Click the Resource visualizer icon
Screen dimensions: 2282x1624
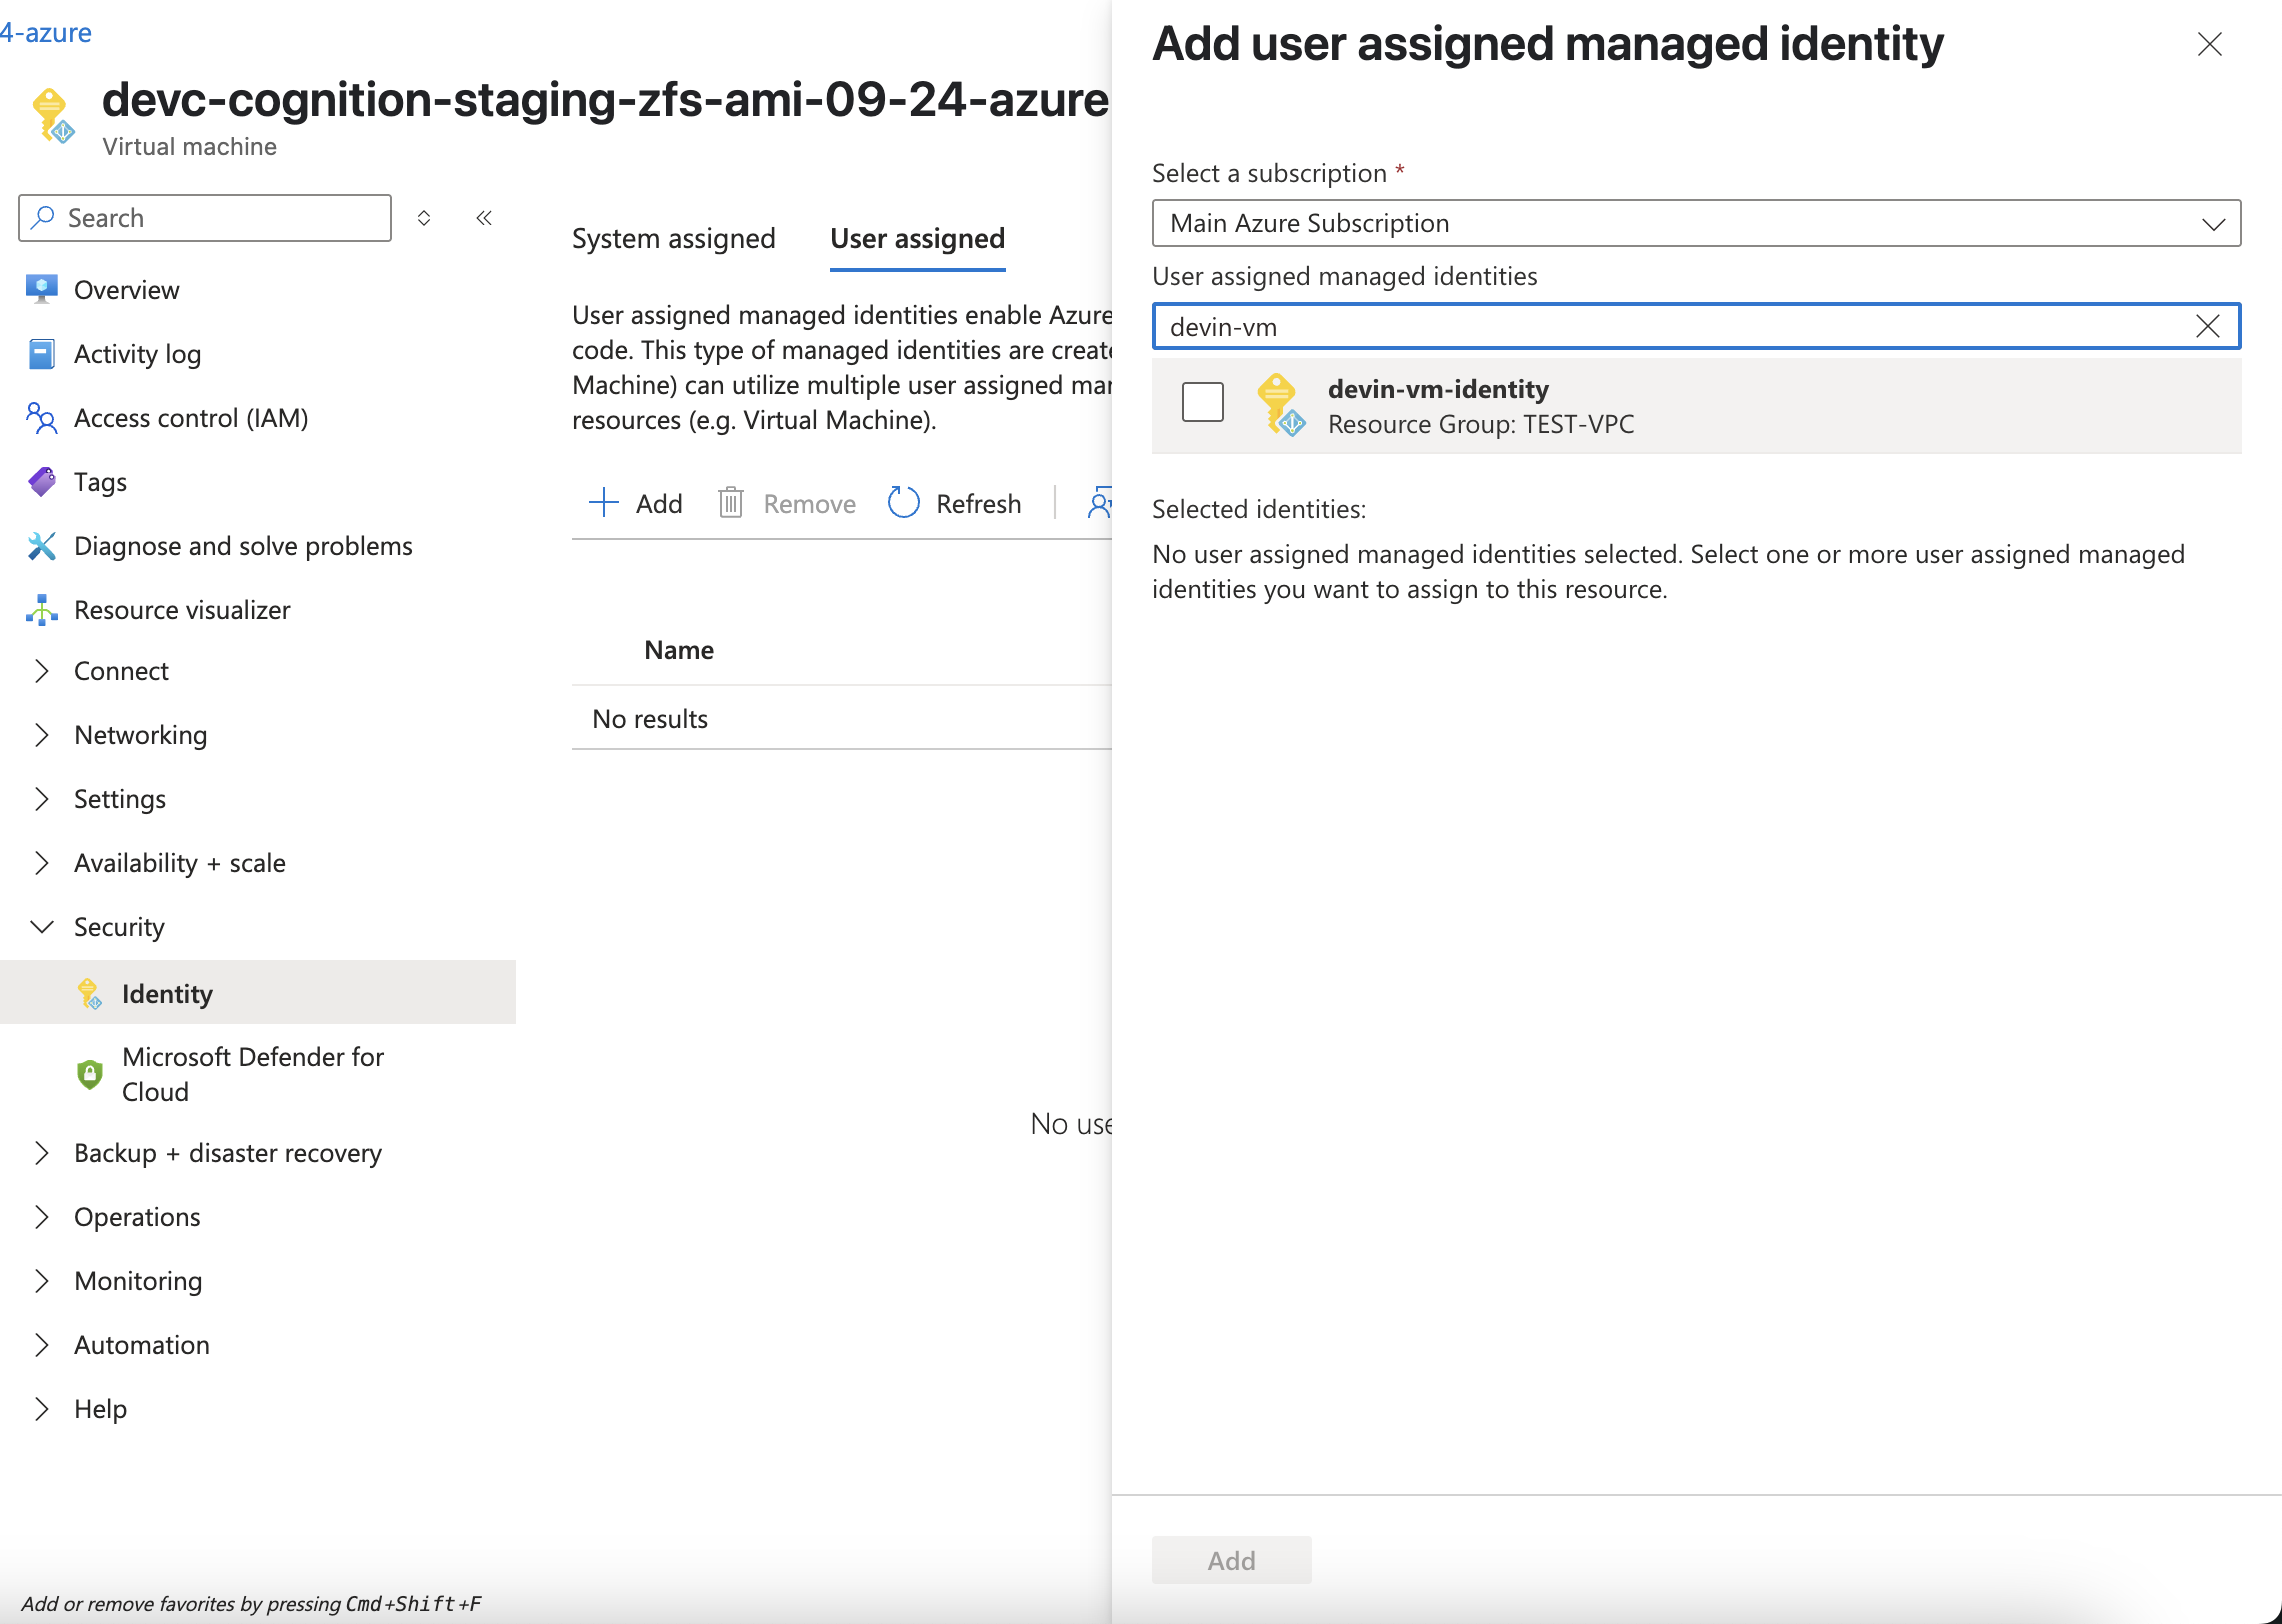tap(41, 610)
